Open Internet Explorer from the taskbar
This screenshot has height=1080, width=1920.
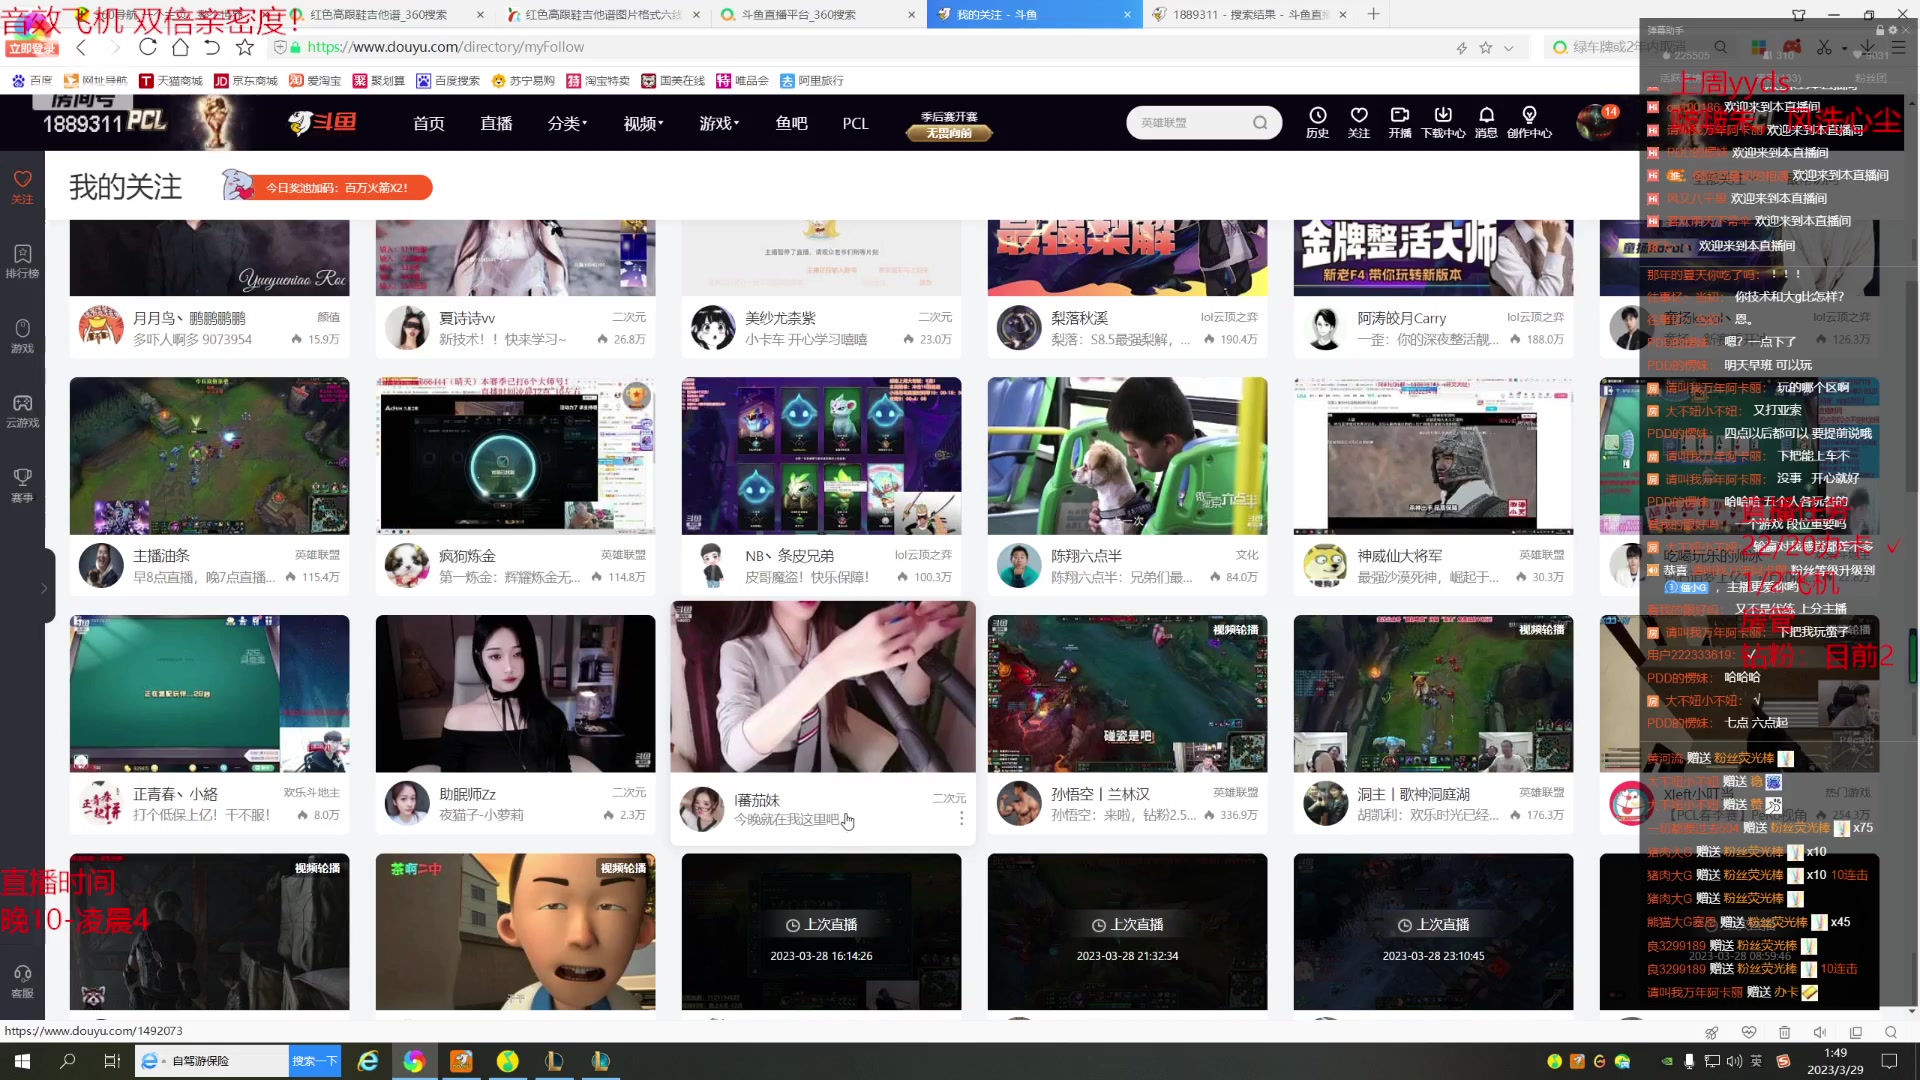point(368,1061)
